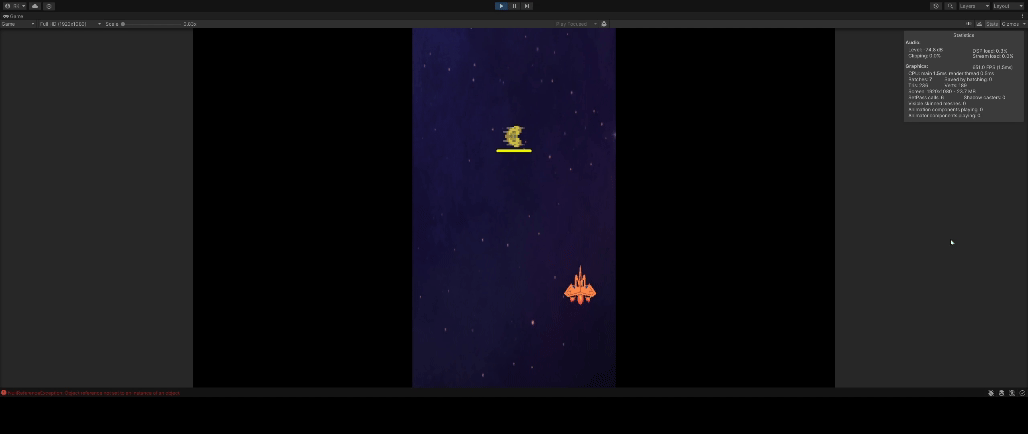Expand the Layers dropdown
The height and width of the screenshot is (434, 1028).
tap(973, 6)
